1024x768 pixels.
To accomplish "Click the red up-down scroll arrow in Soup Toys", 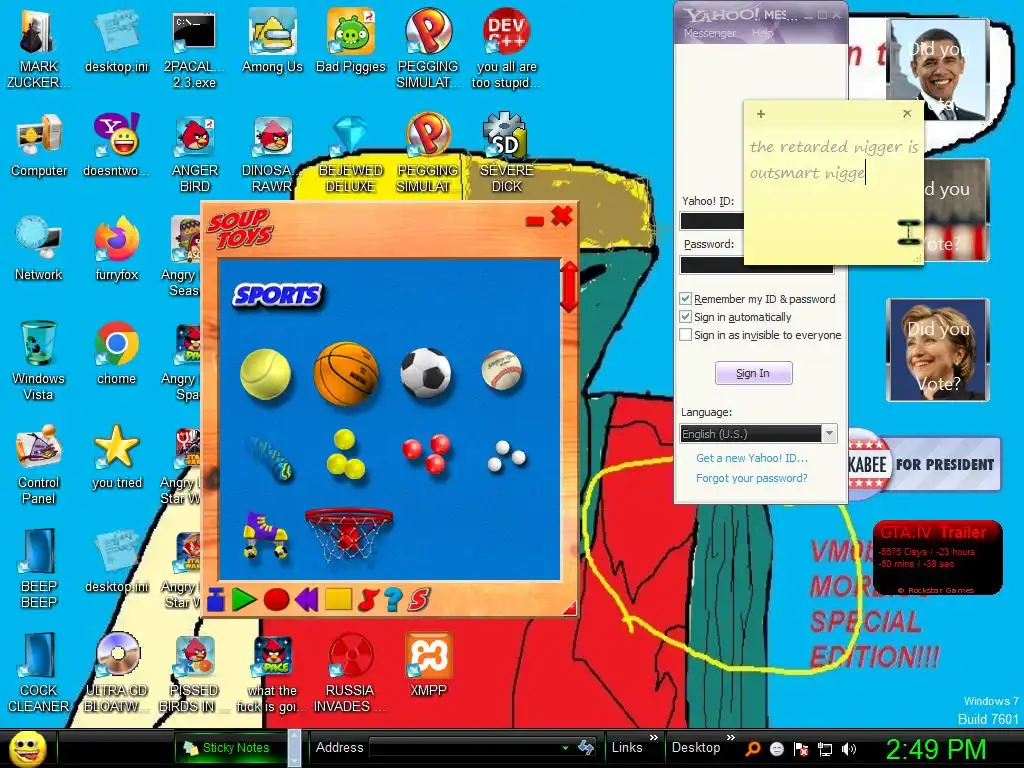I will click(569, 286).
